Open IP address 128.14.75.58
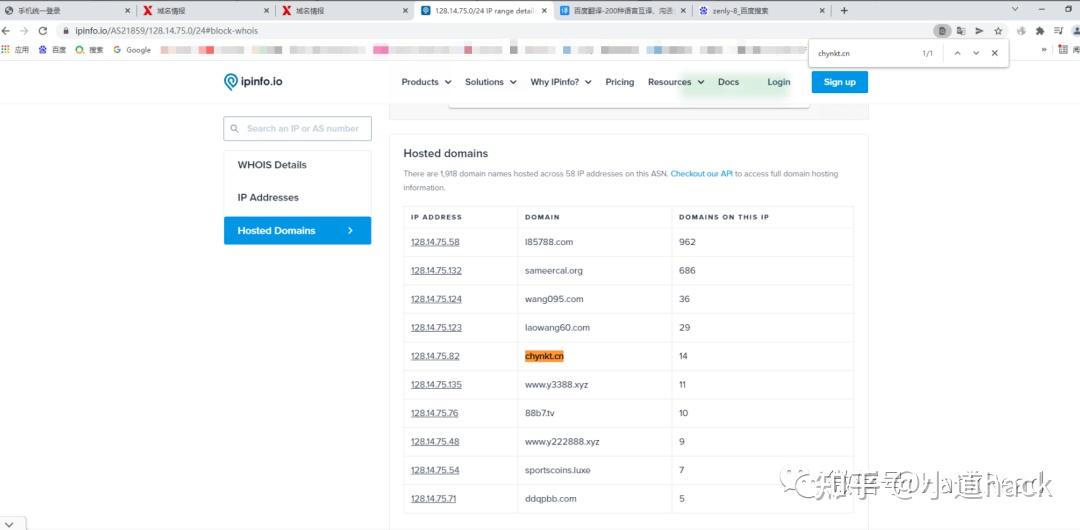The image size is (1080, 530). (x=435, y=242)
